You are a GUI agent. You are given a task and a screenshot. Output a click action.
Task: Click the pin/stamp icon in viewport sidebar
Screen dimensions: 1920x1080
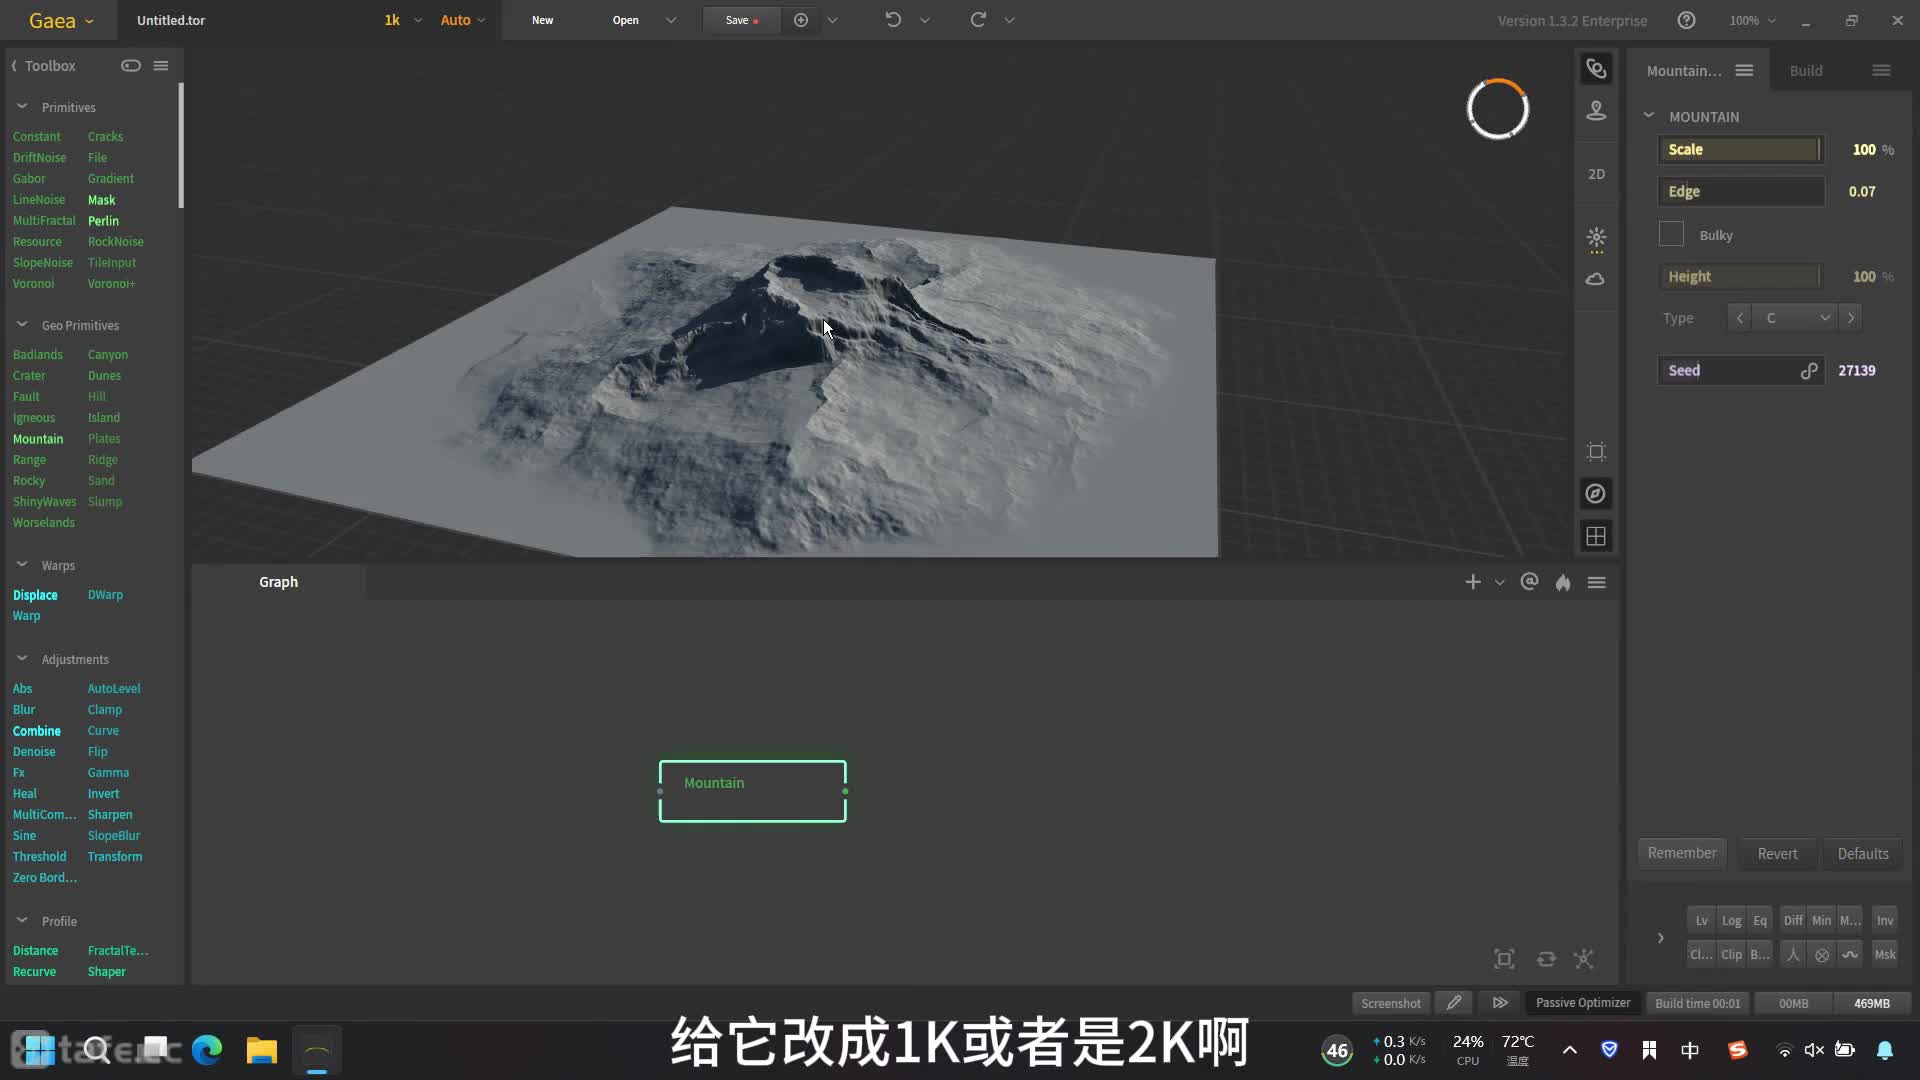tap(1596, 111)
